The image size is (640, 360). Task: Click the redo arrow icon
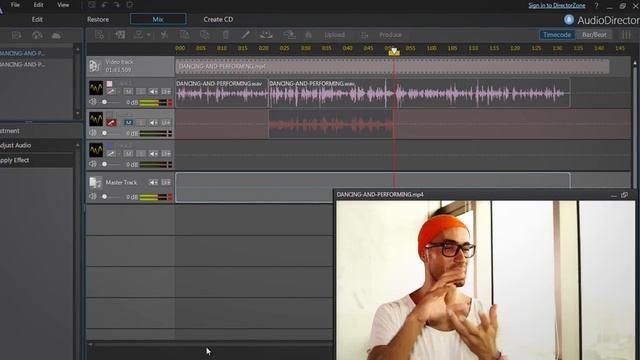[117, 5]
